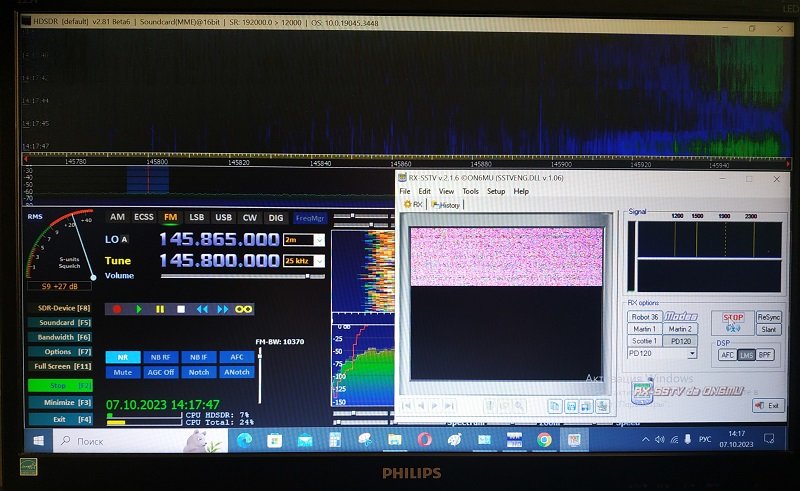Open File Explorer from the taskbar
The width and height of the screenshot is (800, 491).
394,440
